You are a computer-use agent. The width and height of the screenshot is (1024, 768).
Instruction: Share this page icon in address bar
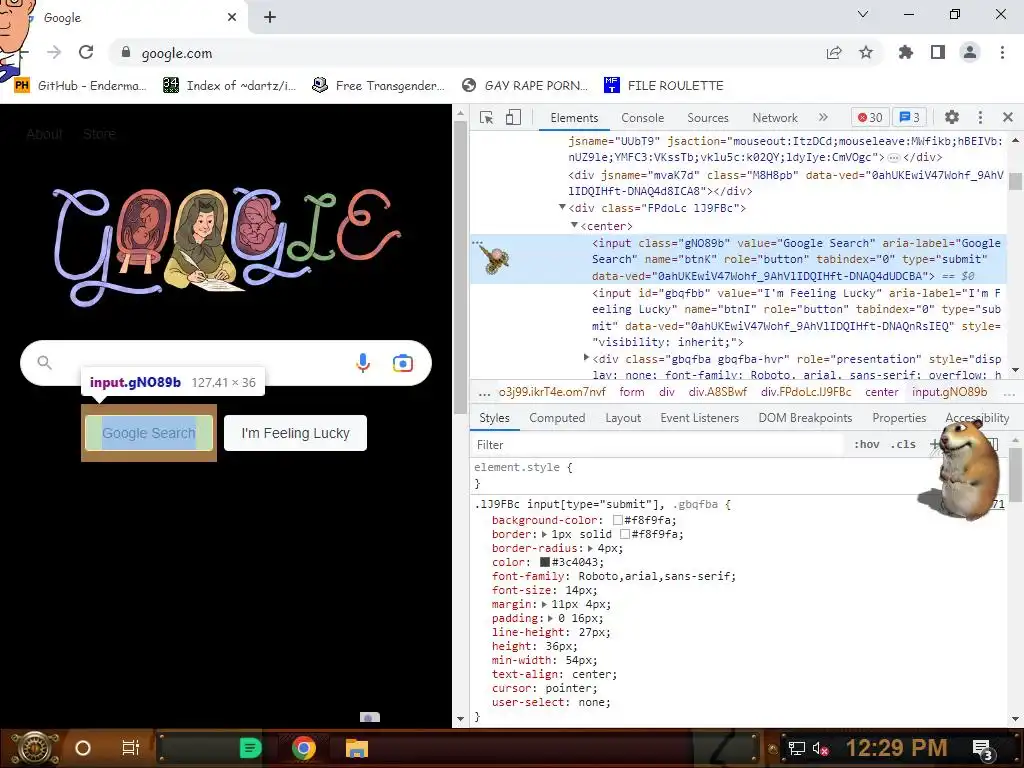(x=834, y=53)
